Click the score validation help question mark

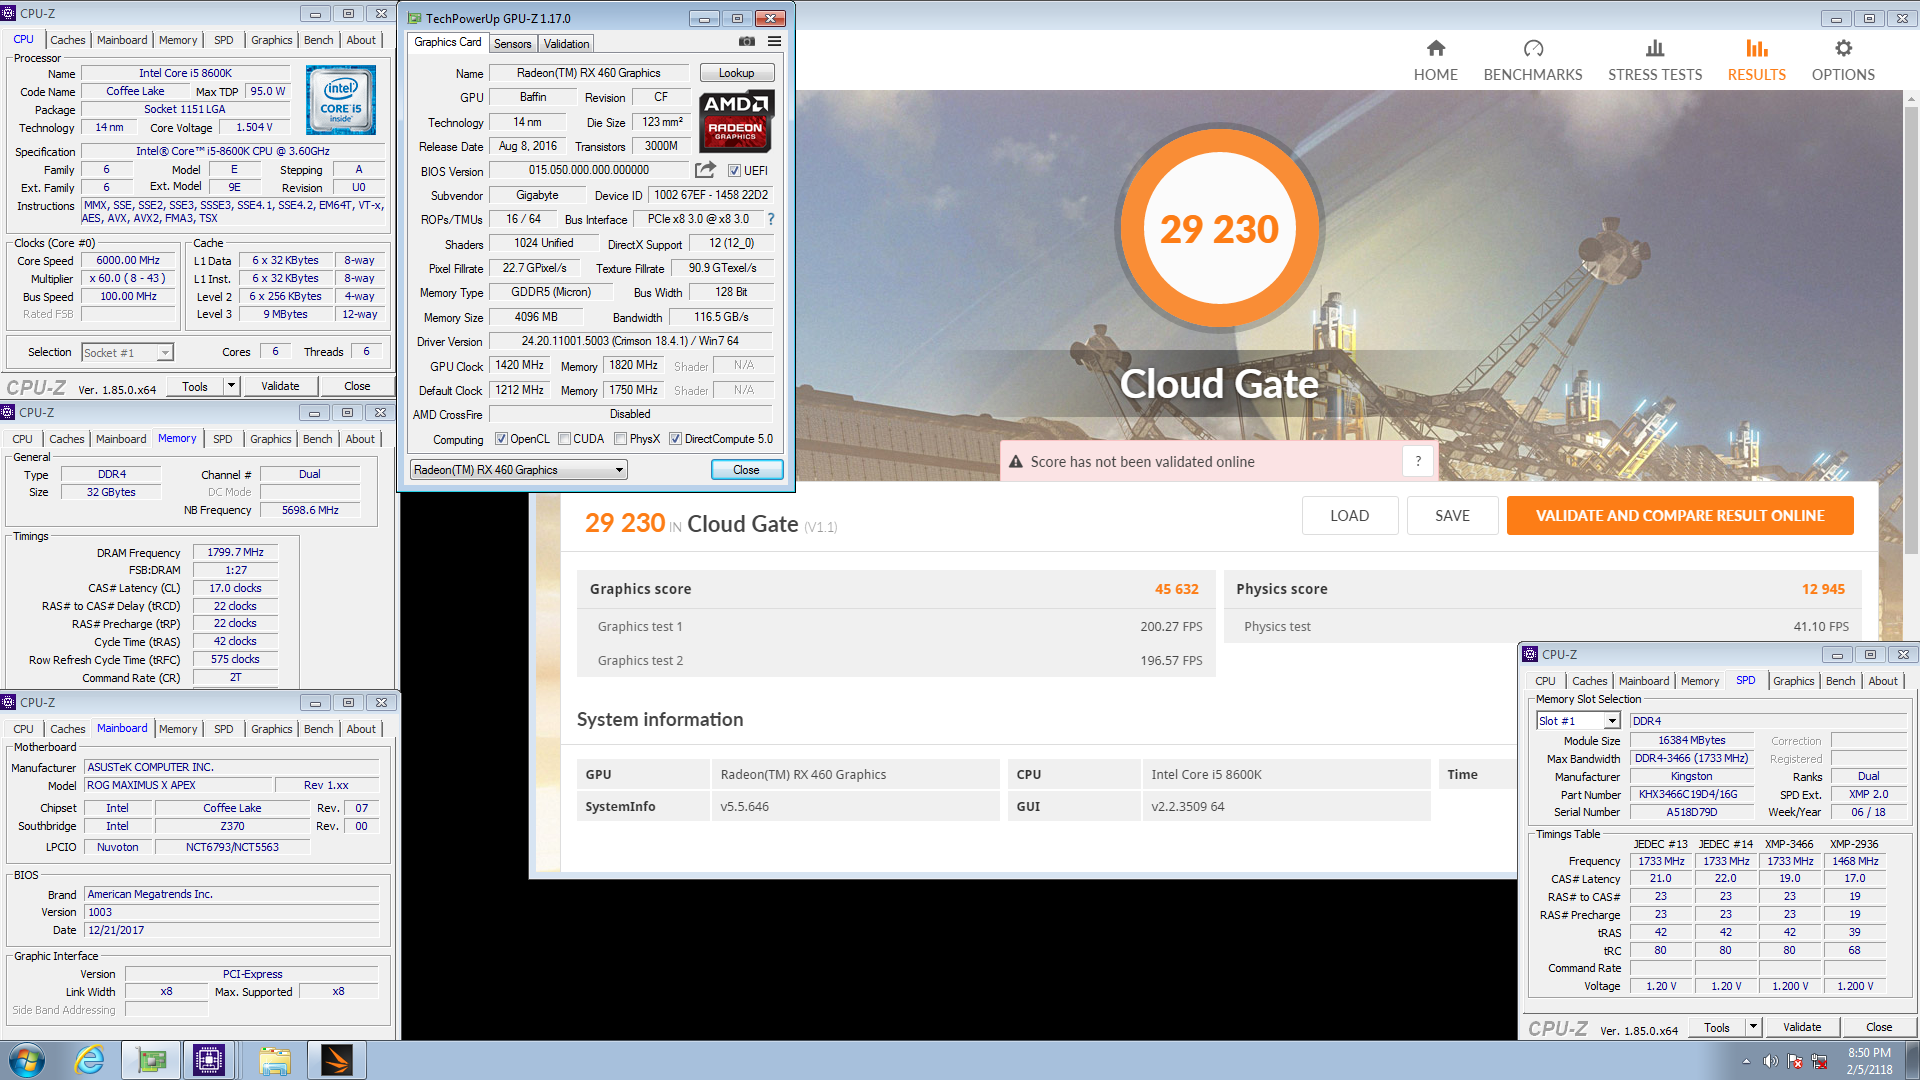[x=1417, y=461]
